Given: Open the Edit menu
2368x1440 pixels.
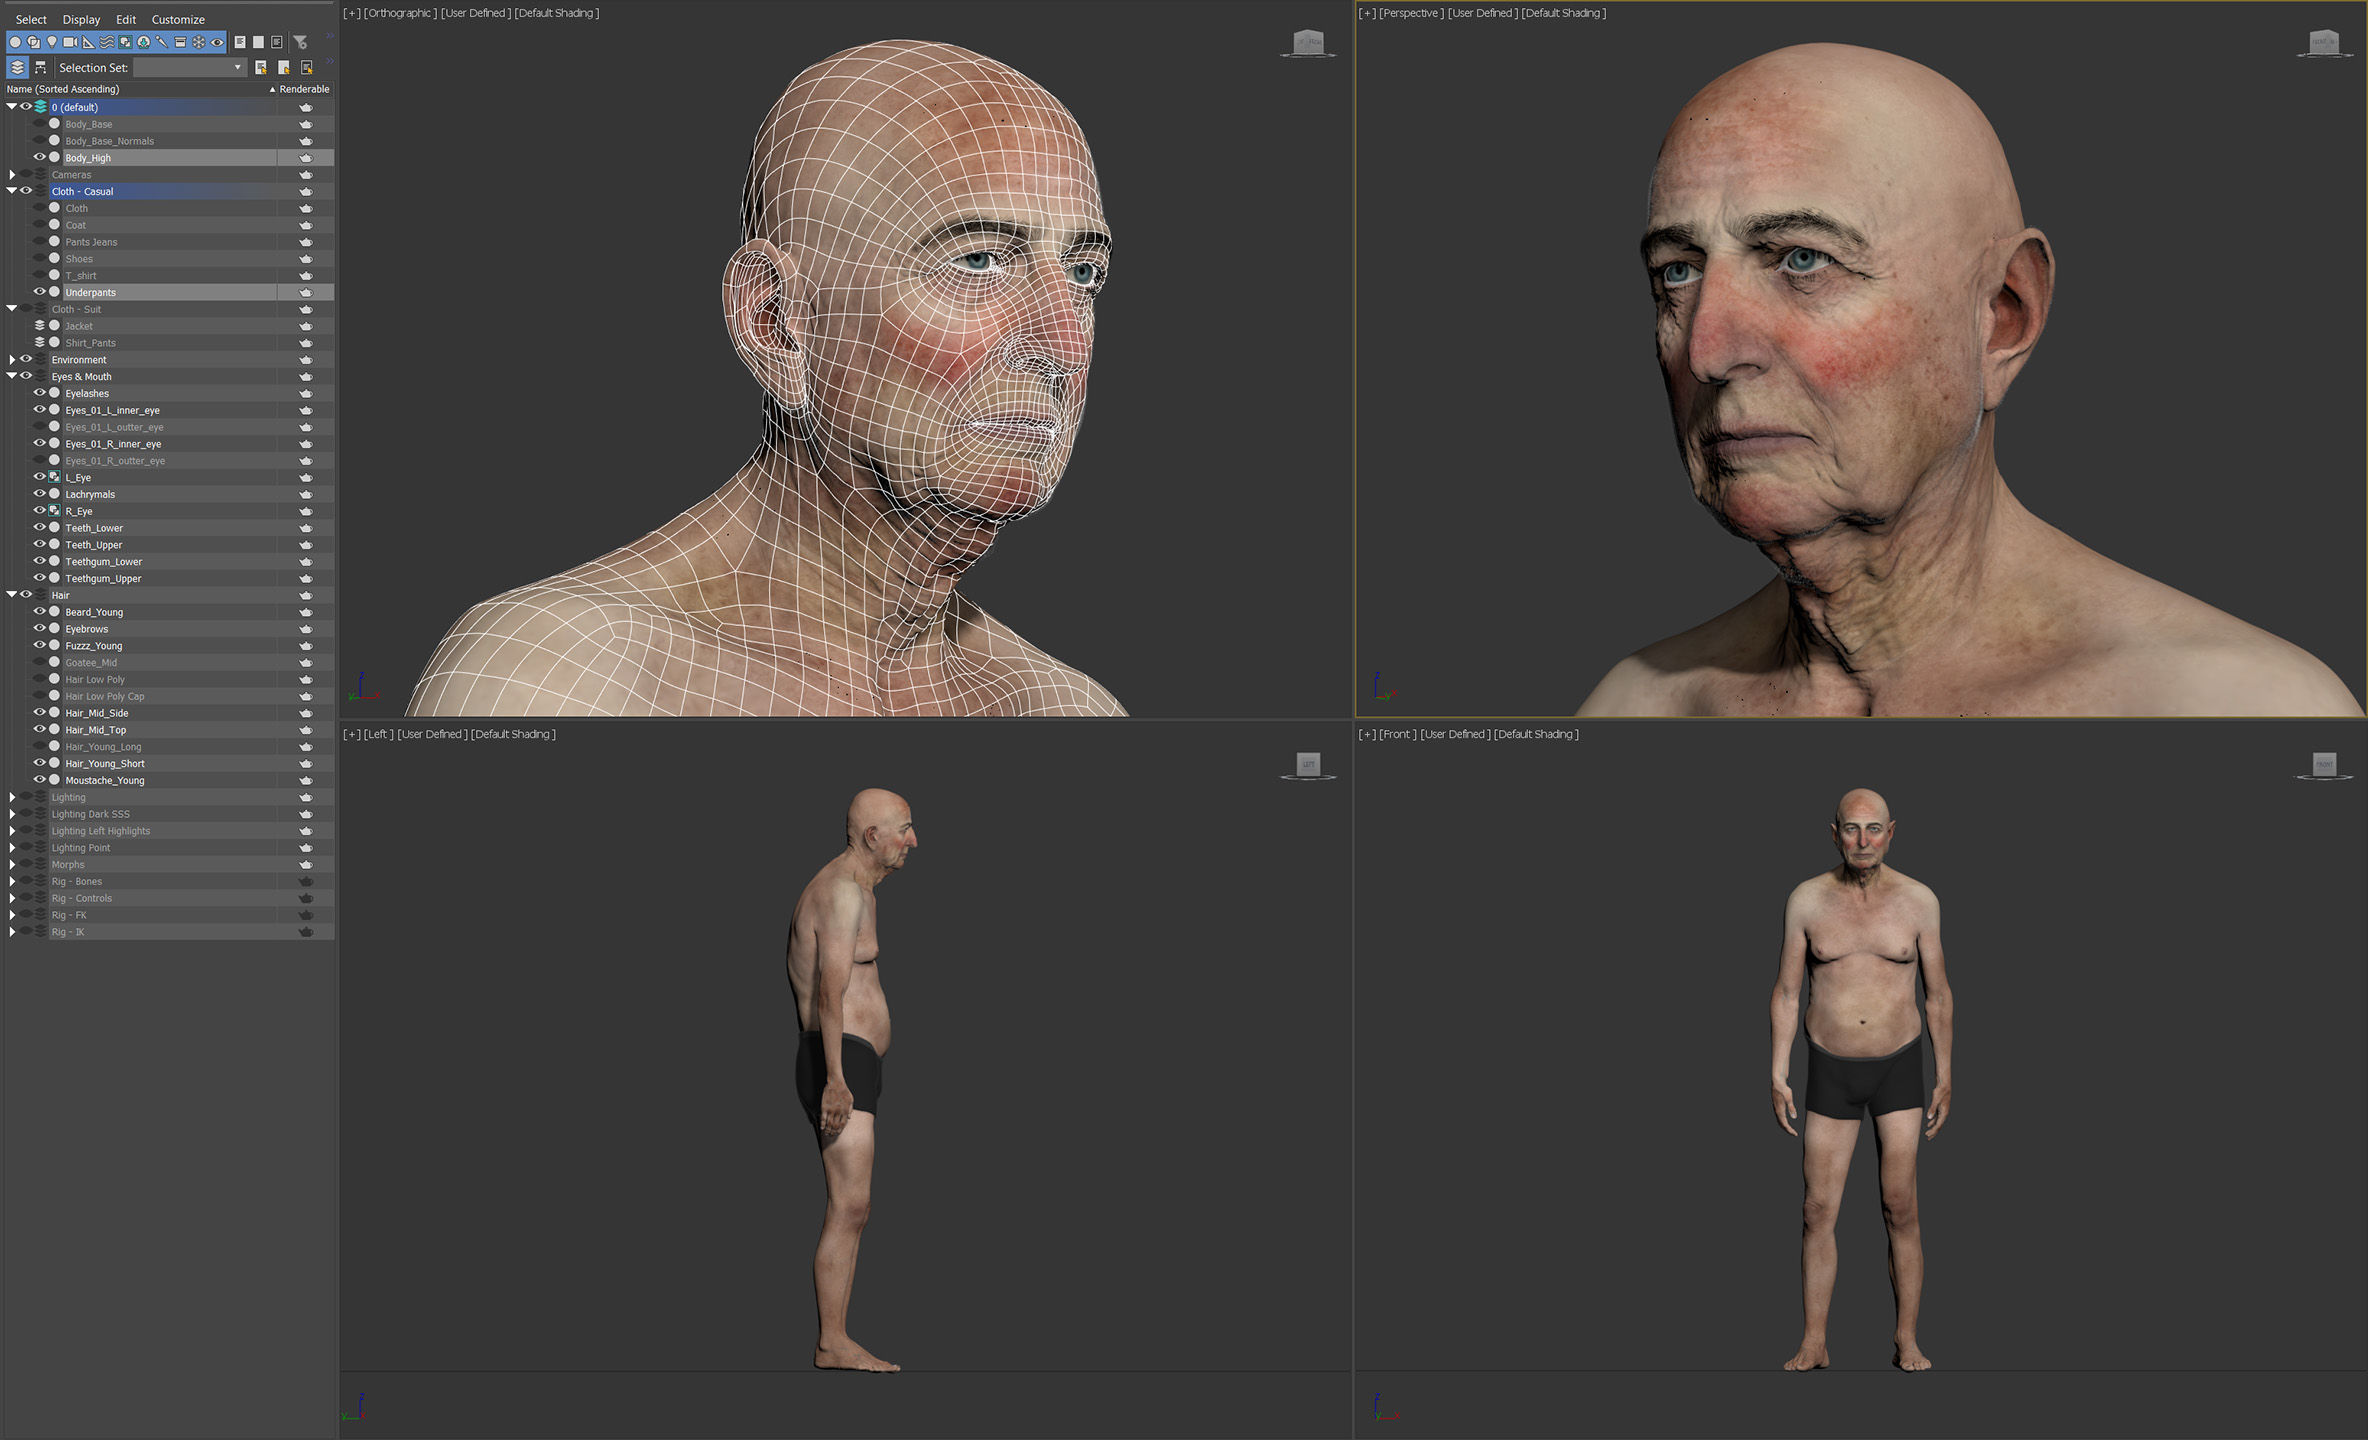Looking at the screenshot, I should (126, 19).
